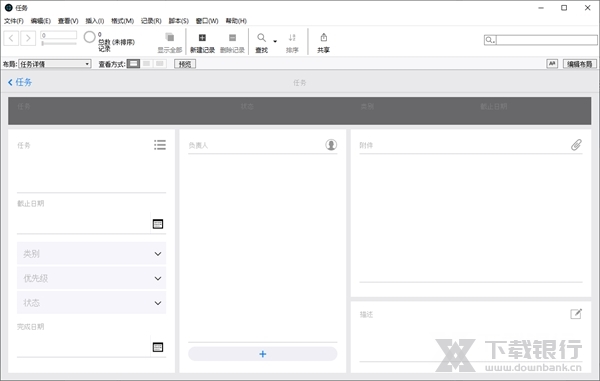This screenshot has width=600, height=381.
Task: Click the record number input field
Action: click(x=59, y=35)
